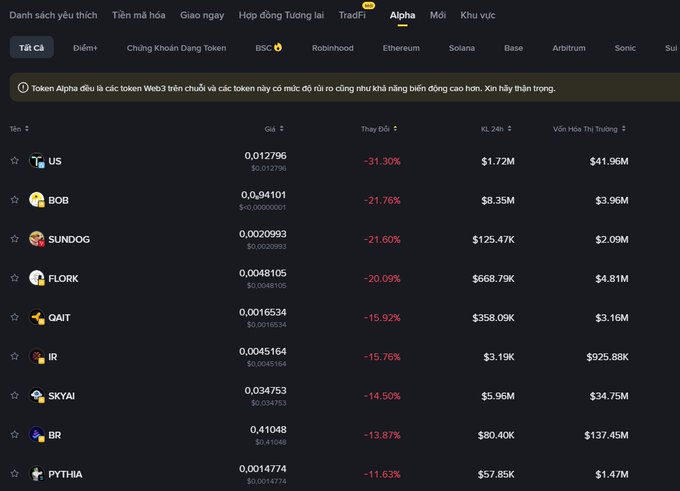
Task: Click the PYTHIA token name
Action: (65, 474)
